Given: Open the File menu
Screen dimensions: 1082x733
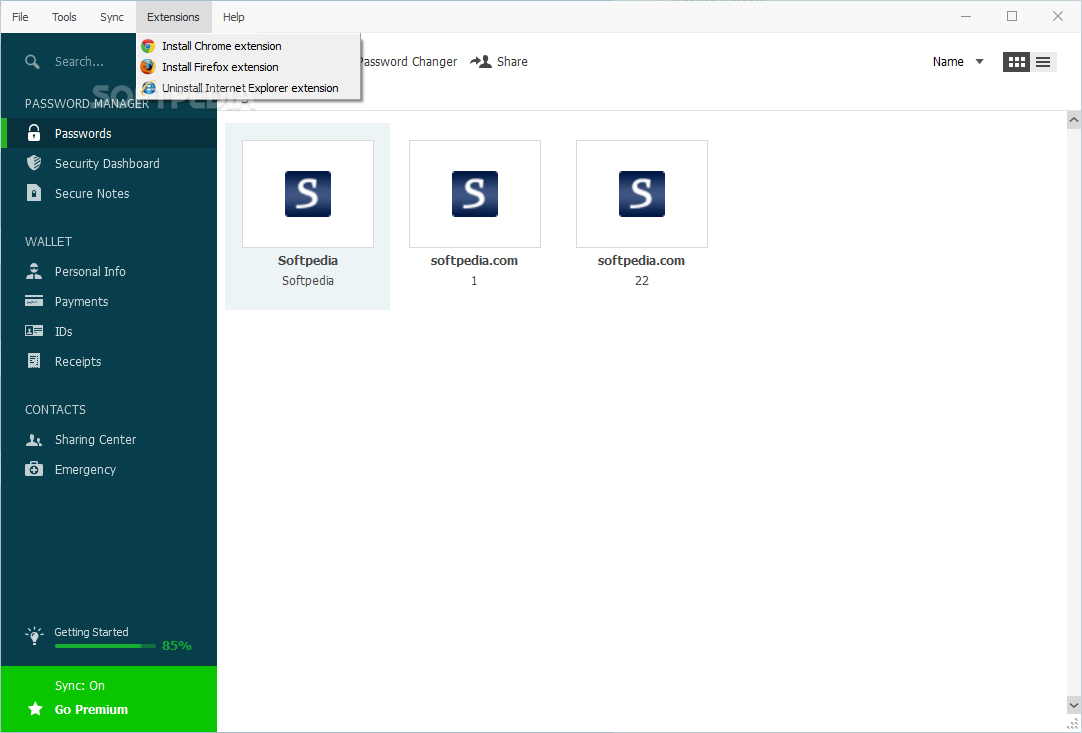Looking at the screenshot, I should click(20, 17).
